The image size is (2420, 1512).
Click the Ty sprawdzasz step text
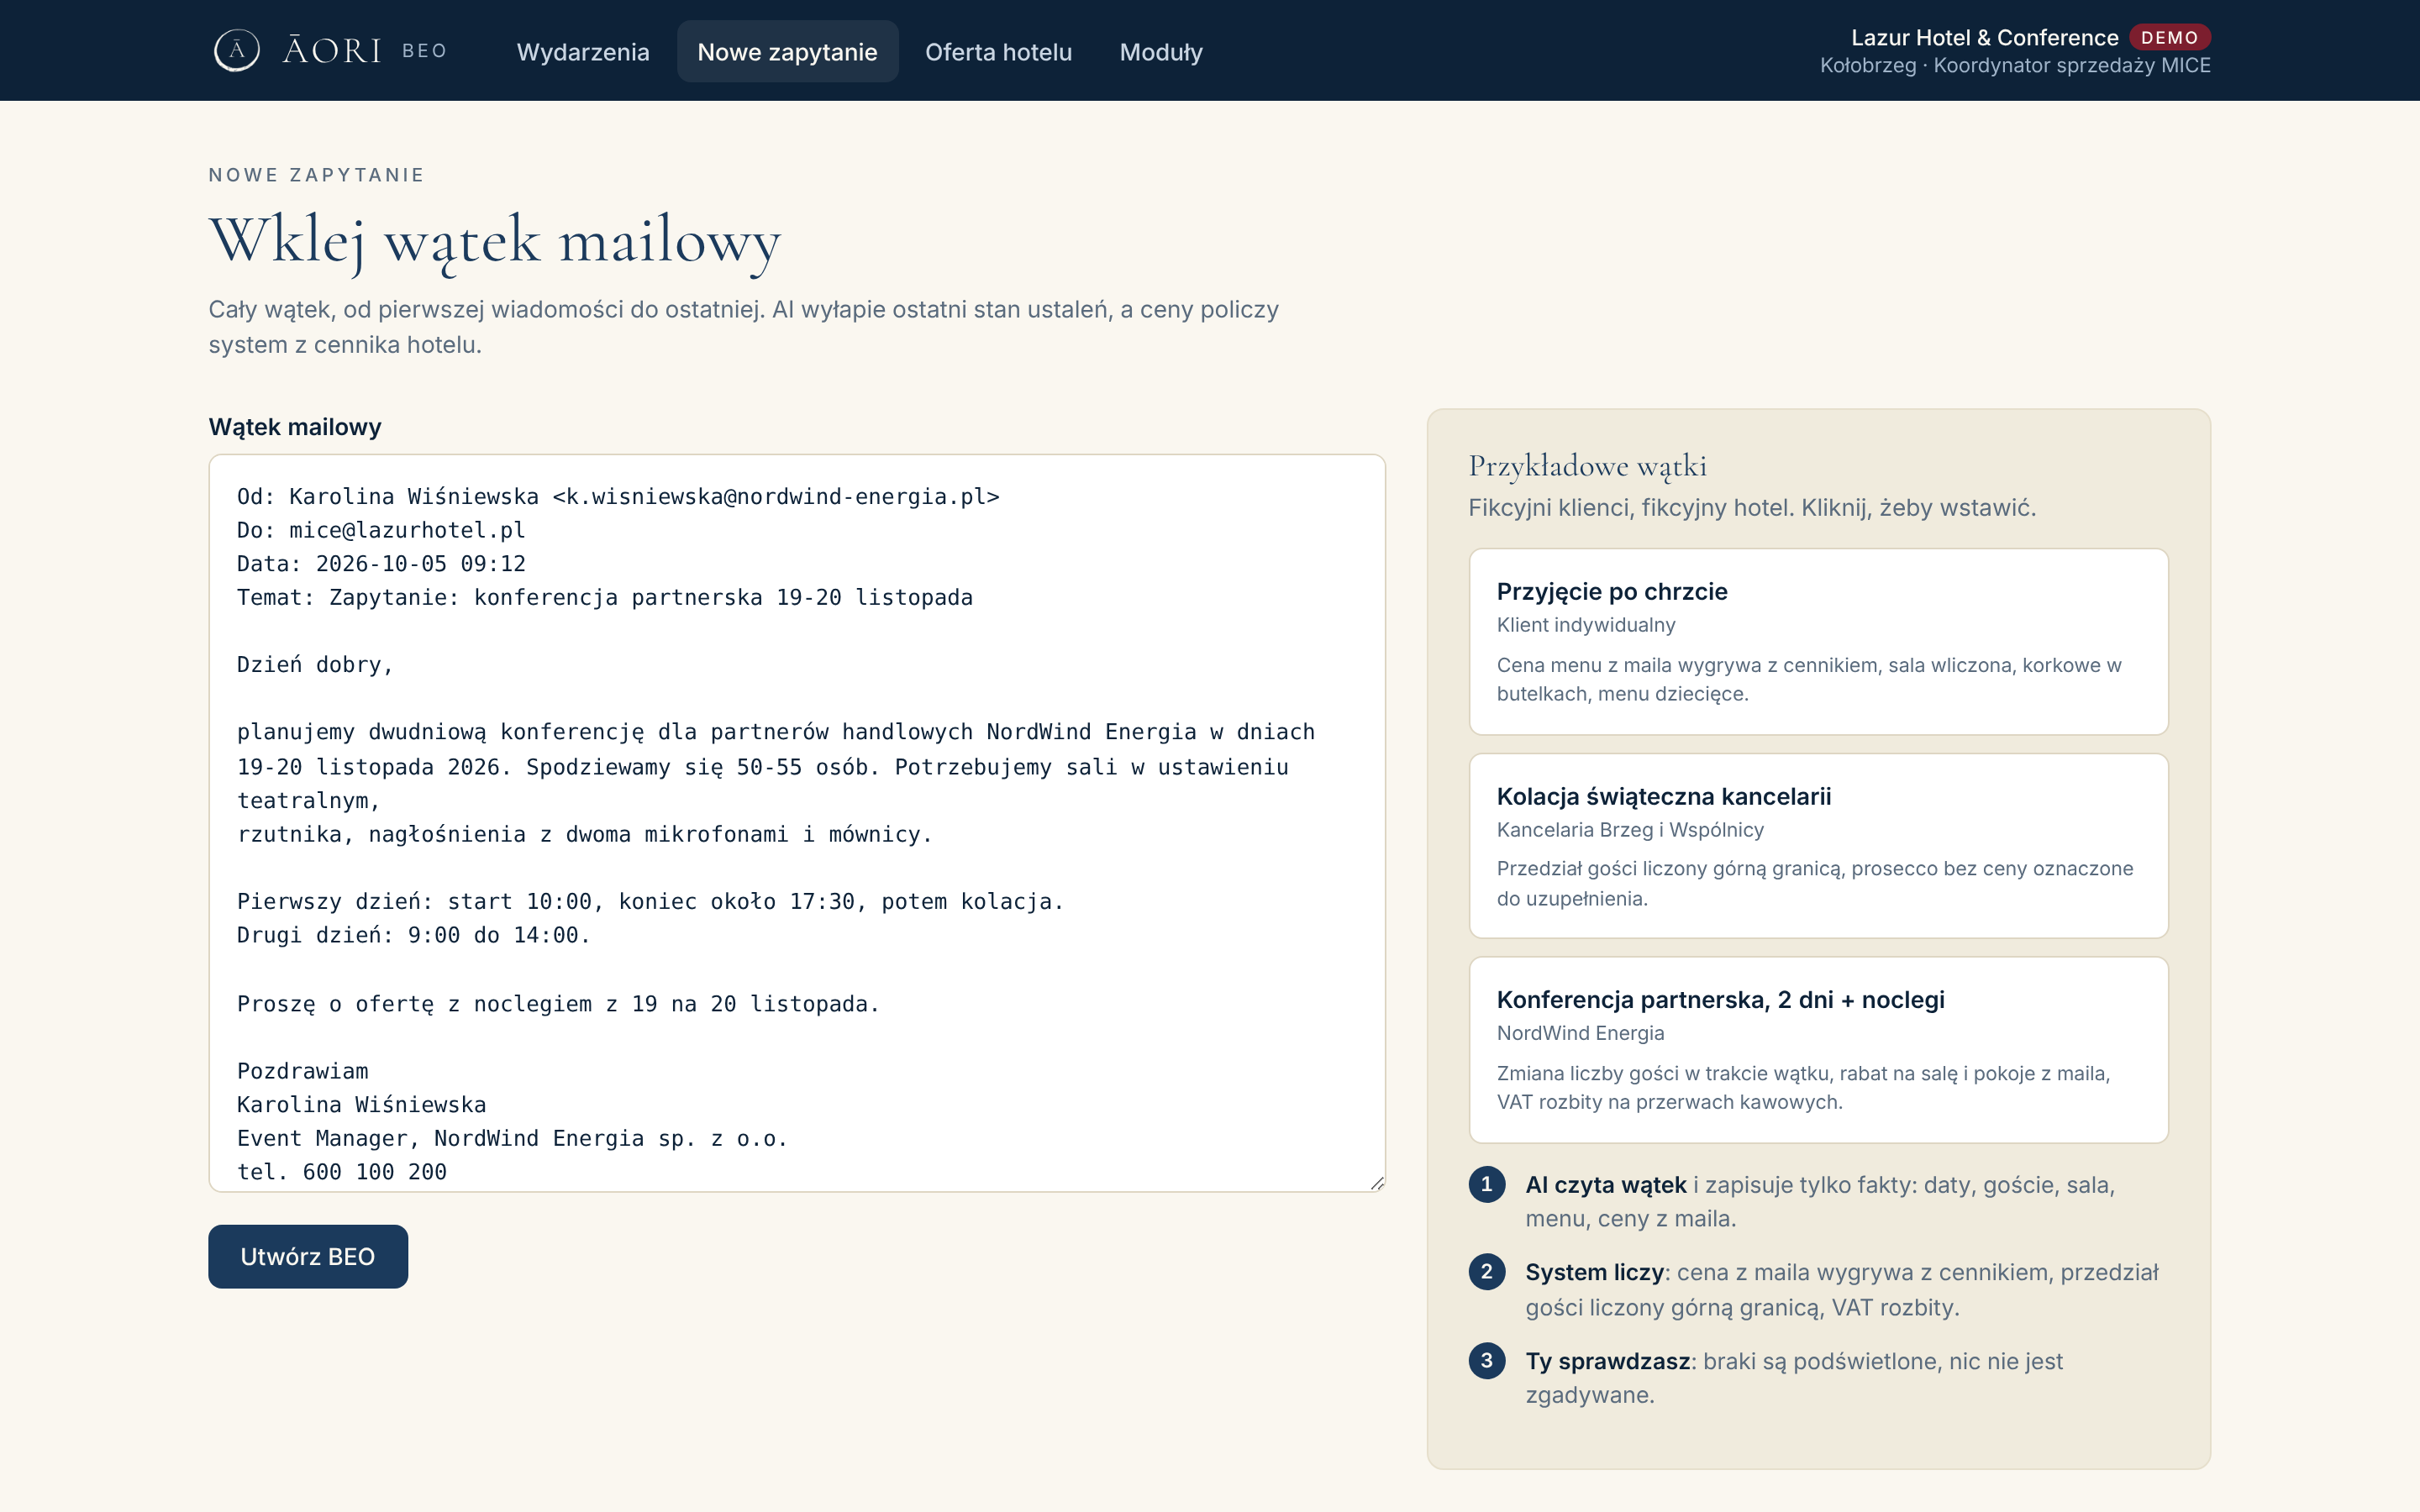(1794, 1377)
